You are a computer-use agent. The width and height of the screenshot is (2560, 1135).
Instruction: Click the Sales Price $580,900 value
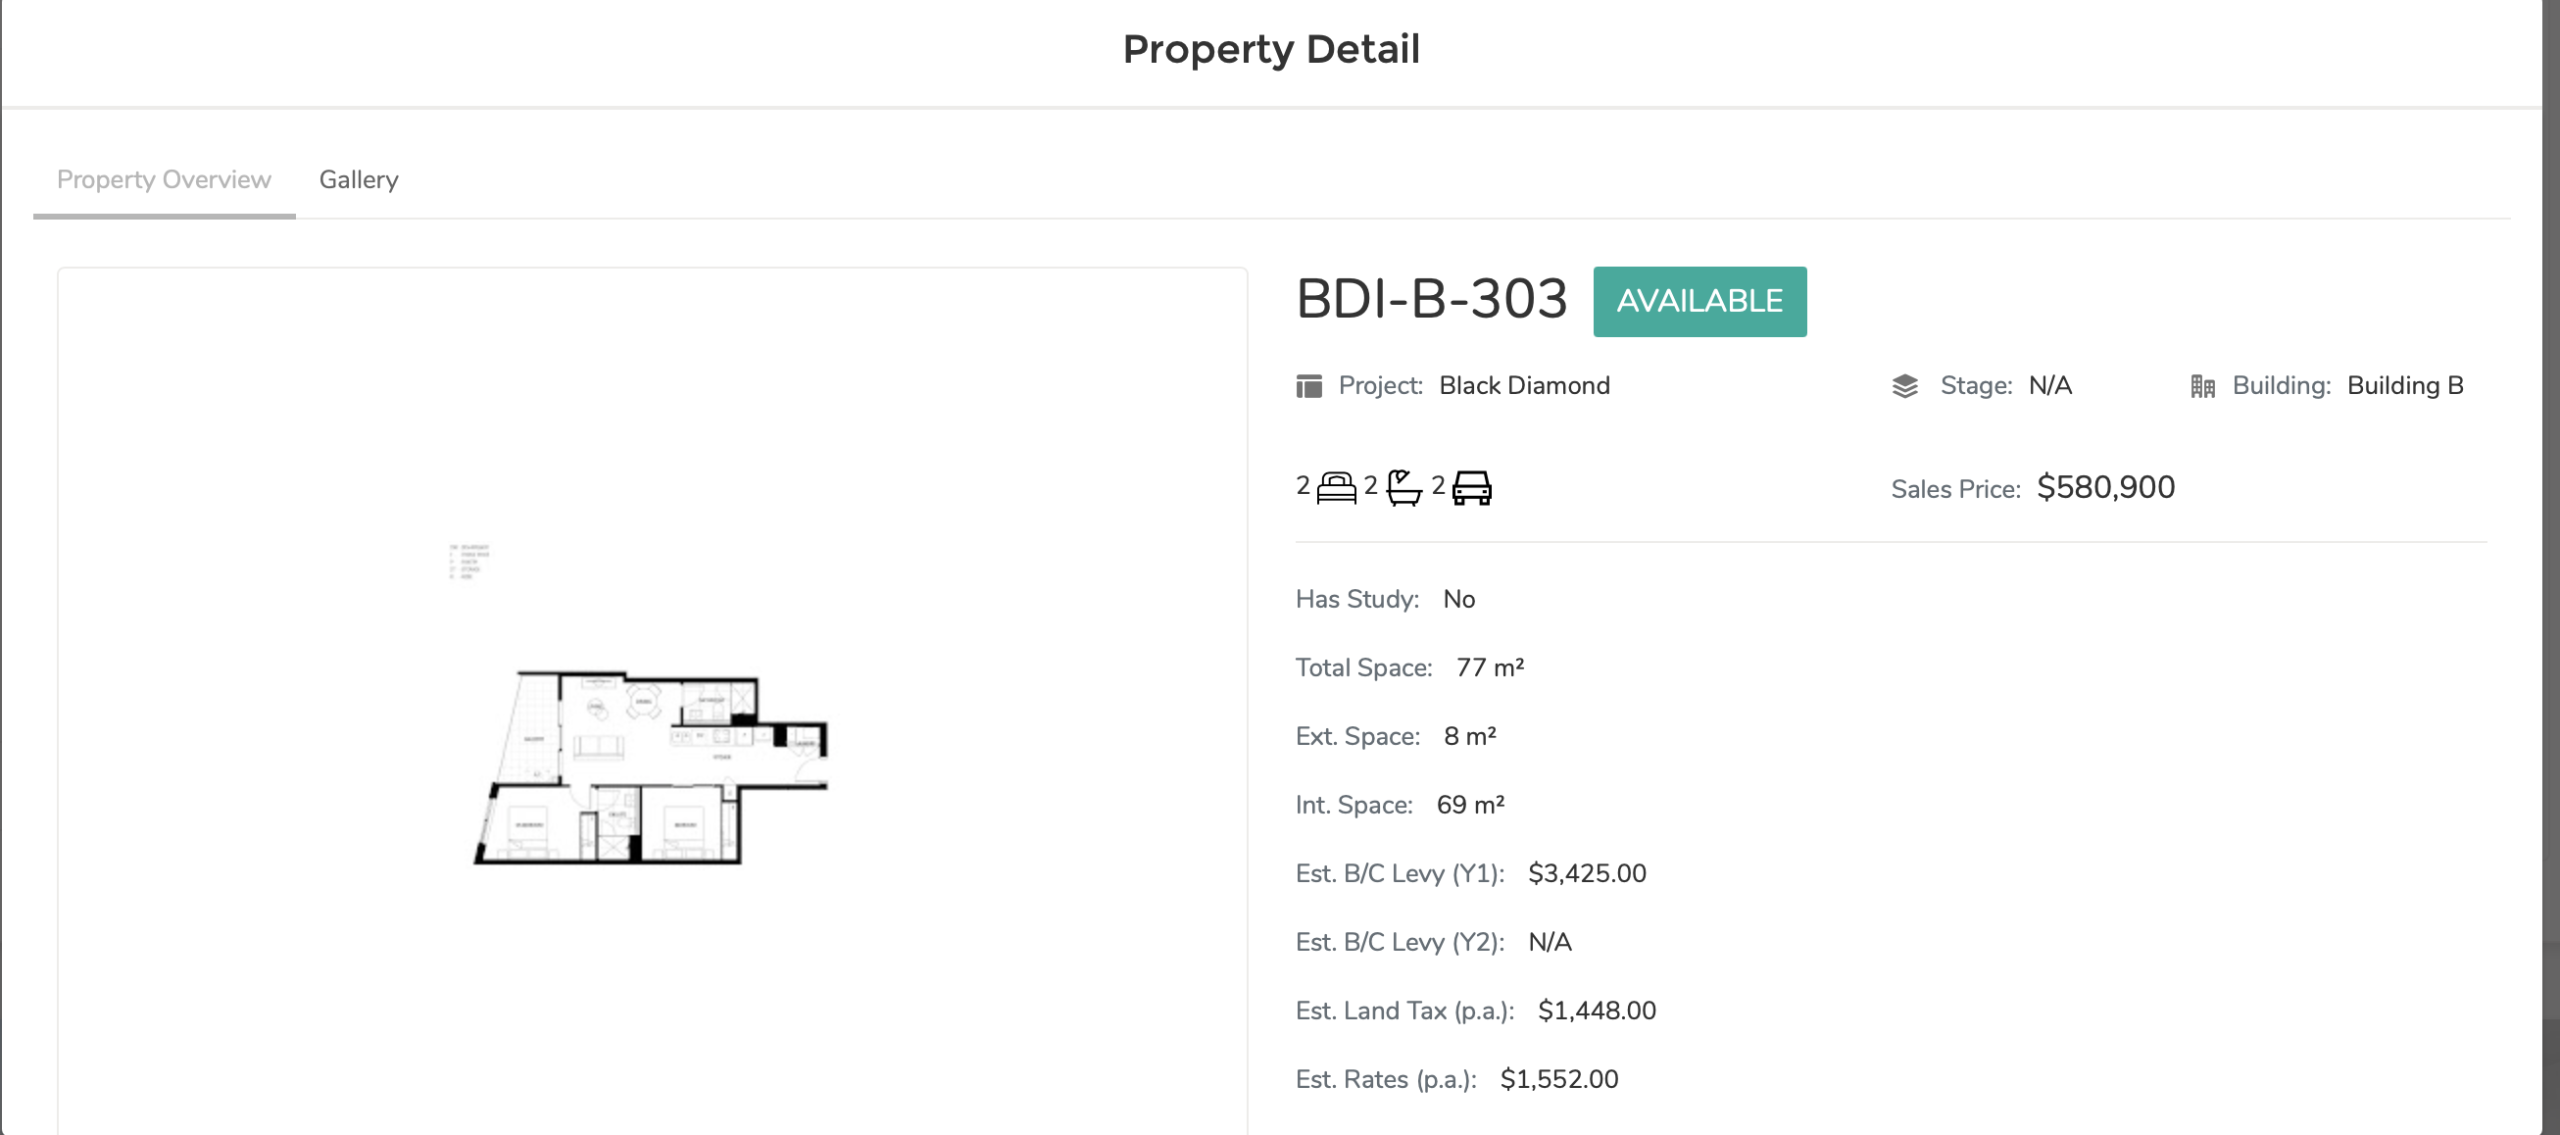pos(2105,488)
